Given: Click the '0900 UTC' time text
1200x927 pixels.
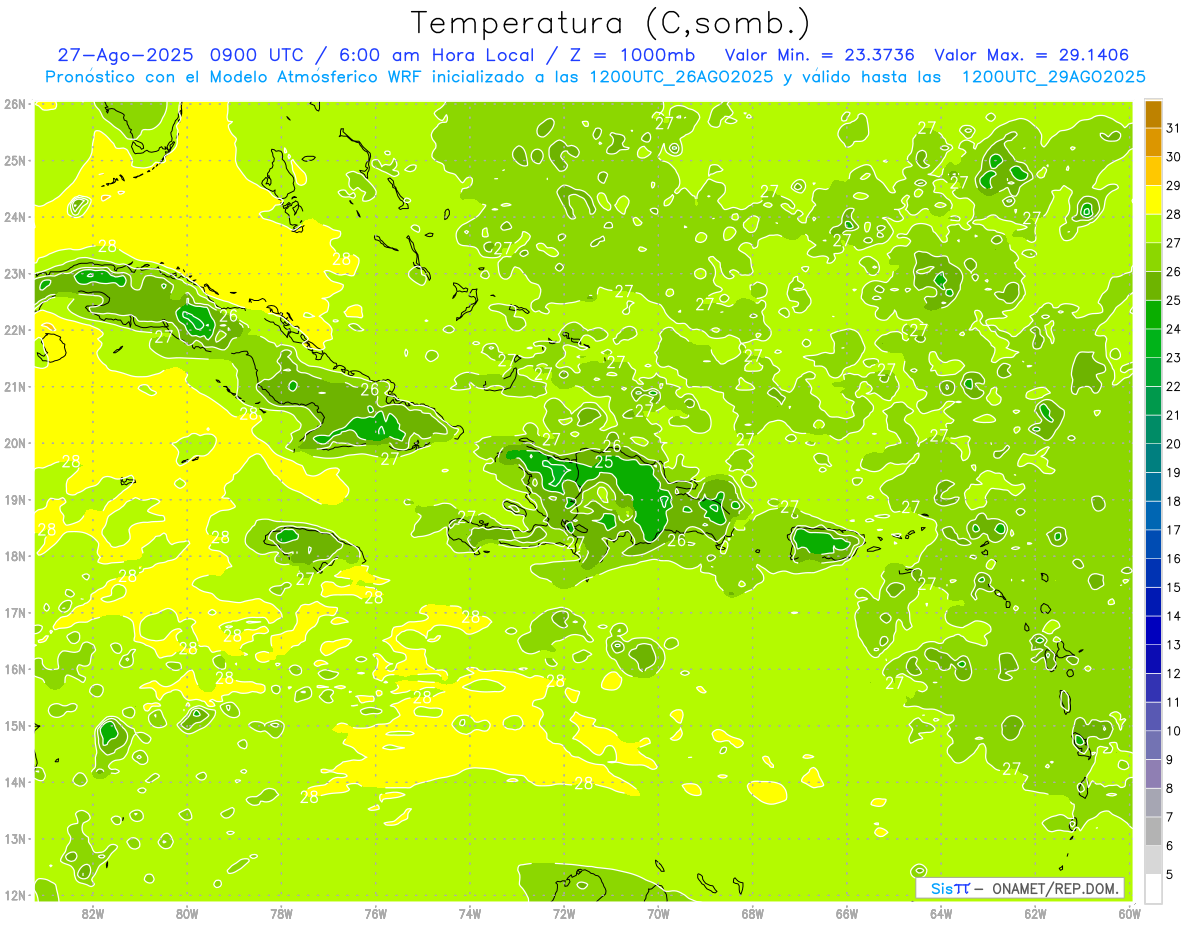Looking at the screenshot, I should click(258, 55).
